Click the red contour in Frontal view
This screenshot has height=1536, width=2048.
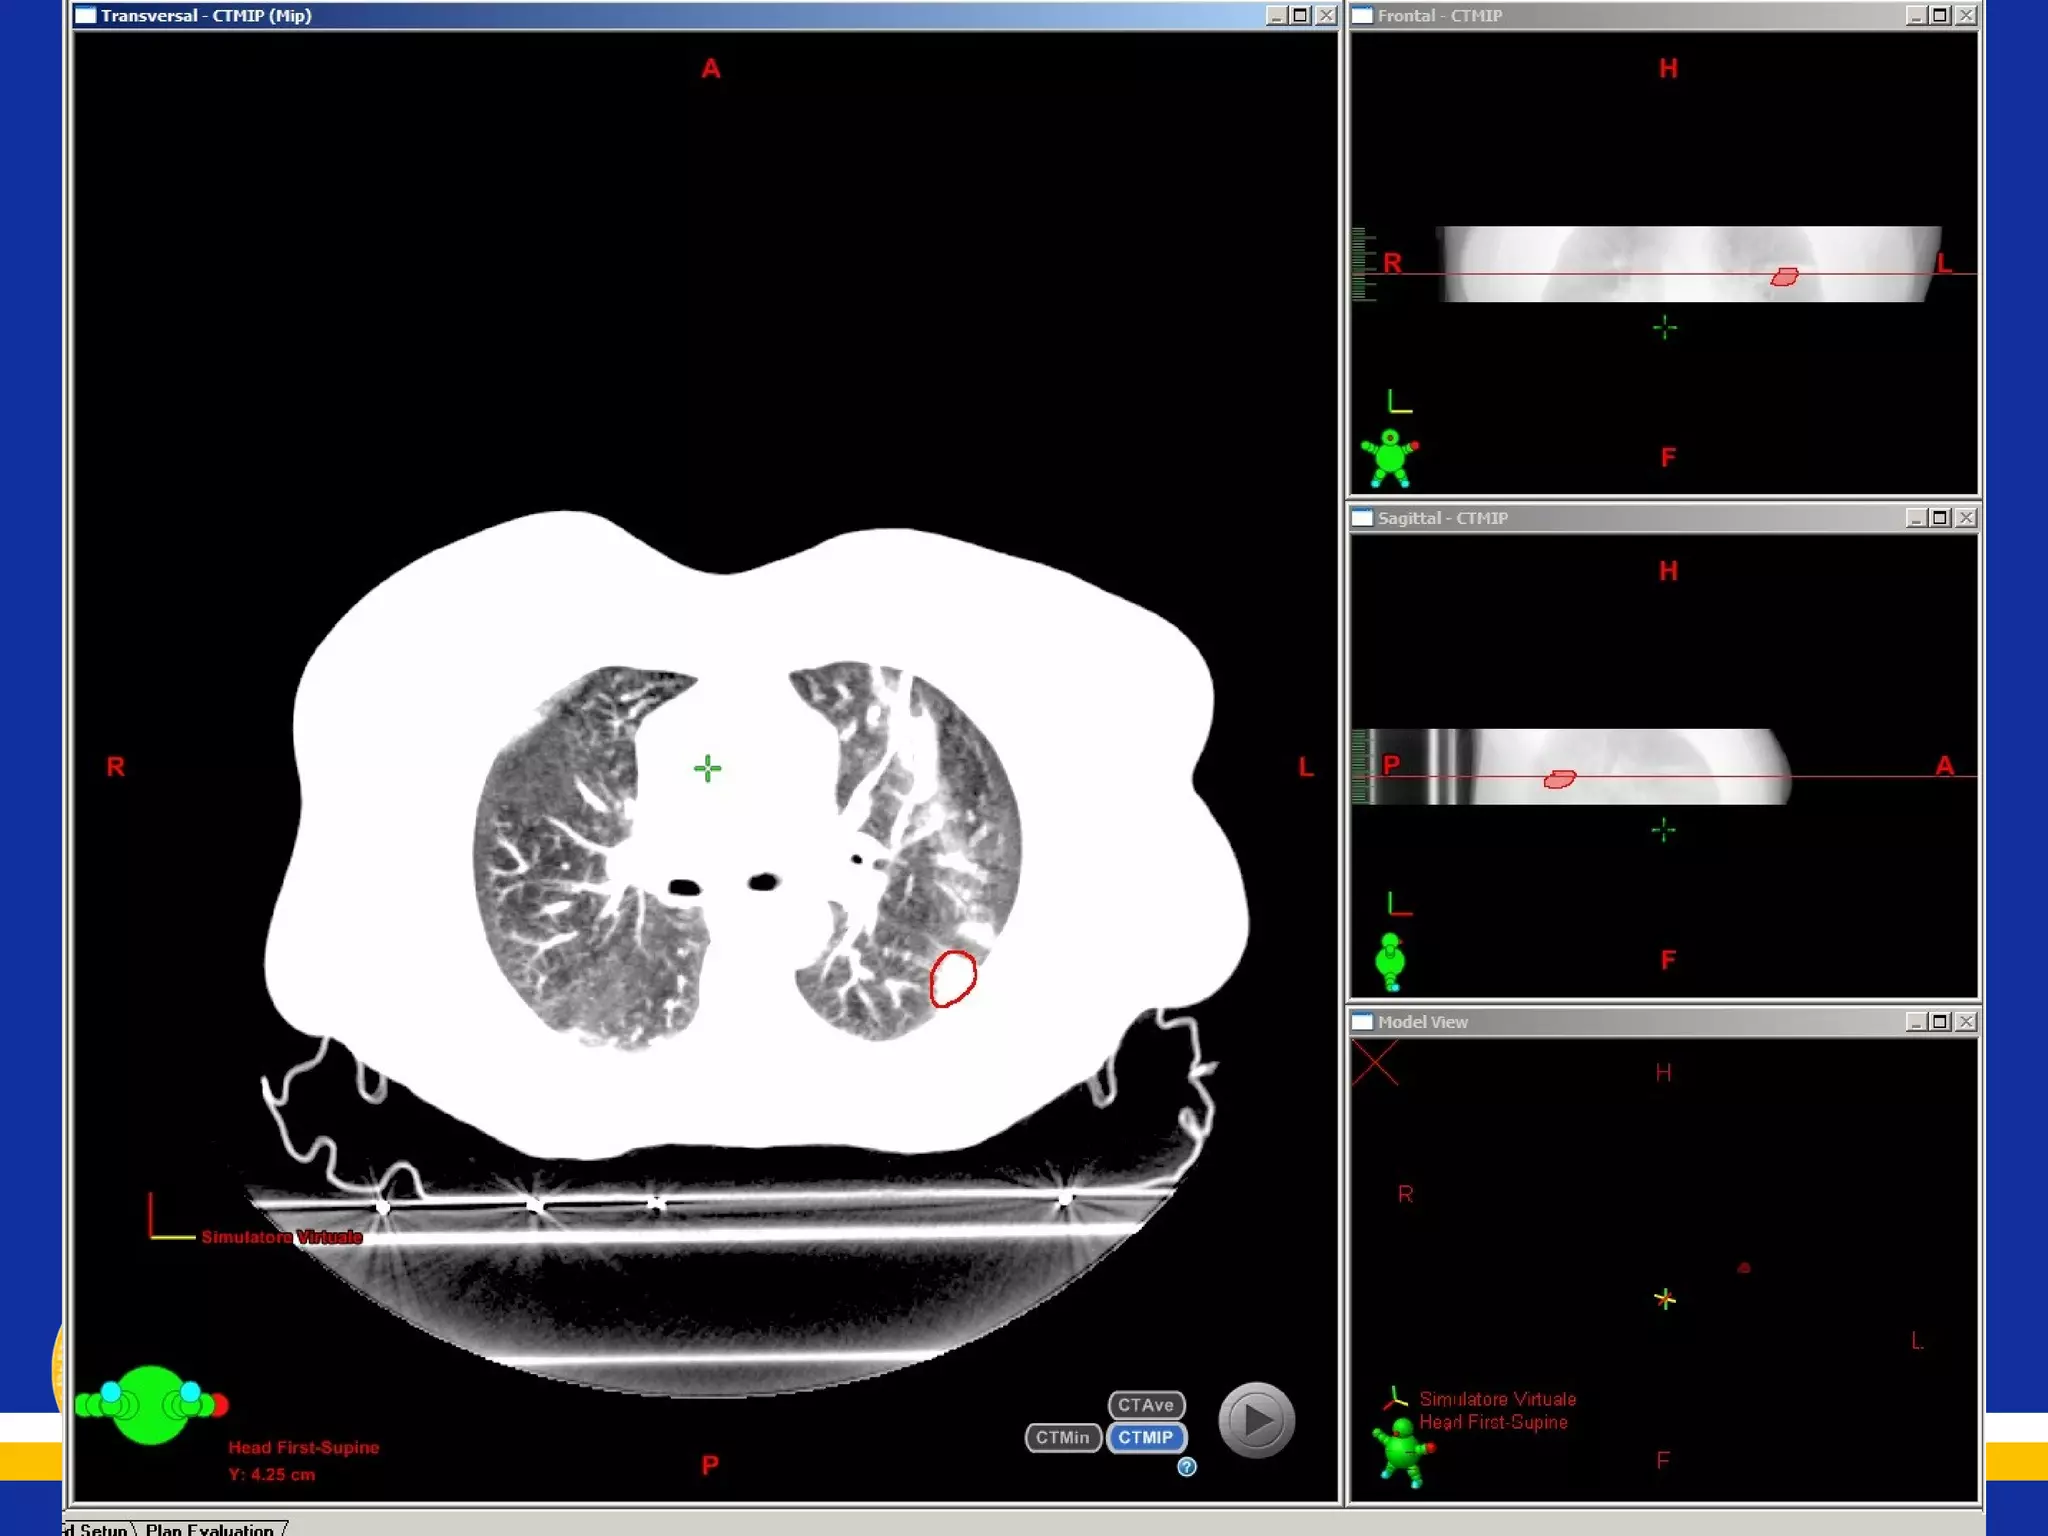tap(1784, 277)
